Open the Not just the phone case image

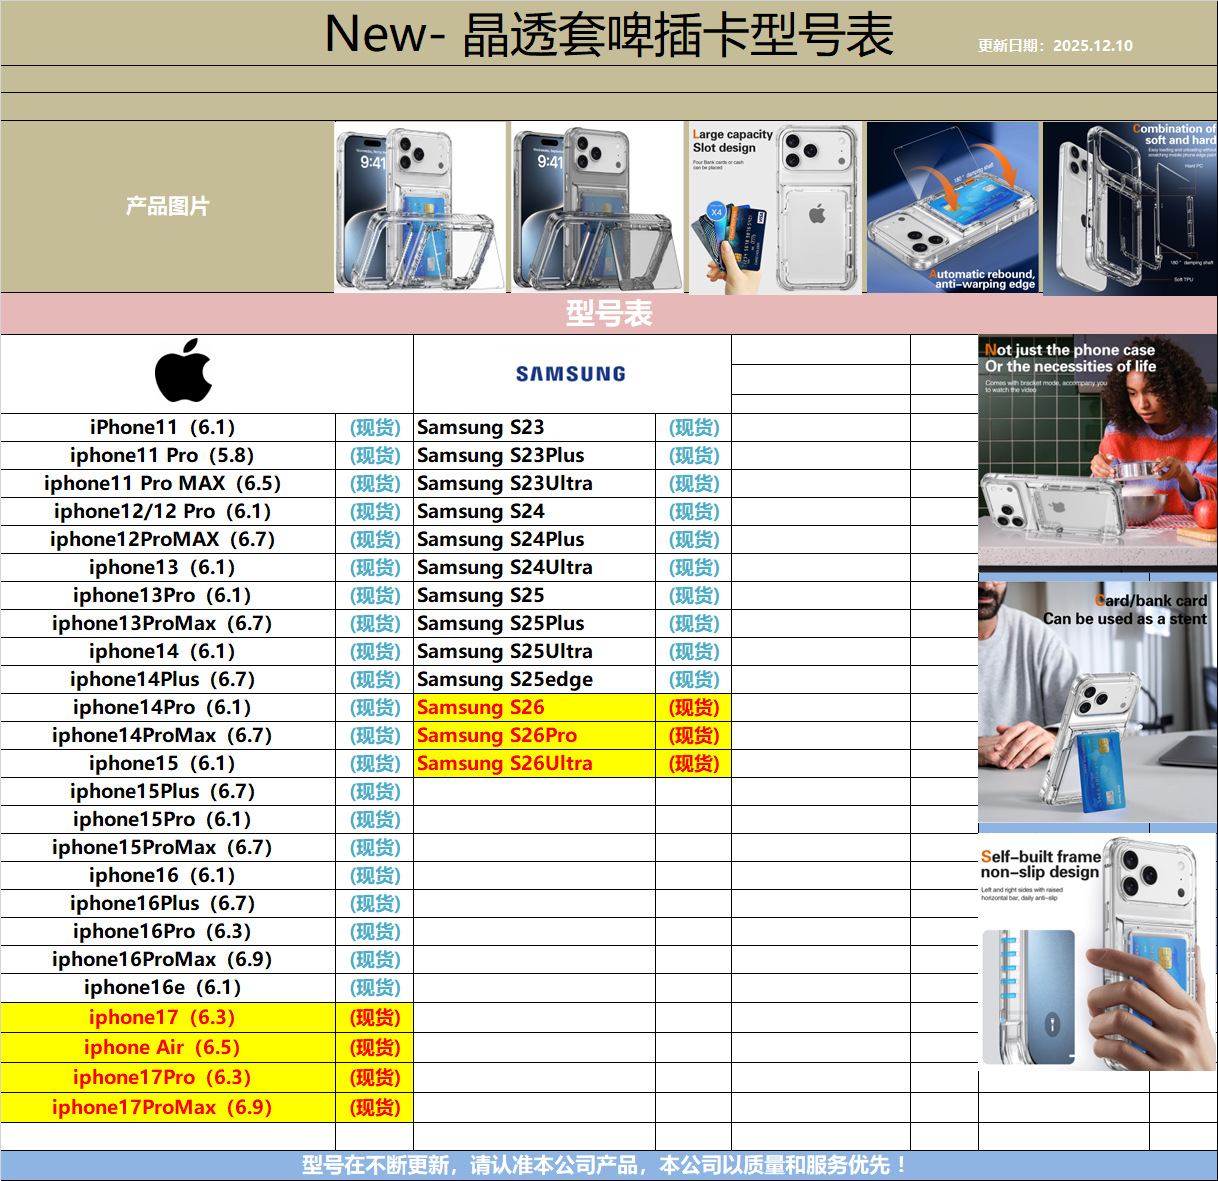point(1098,454)
